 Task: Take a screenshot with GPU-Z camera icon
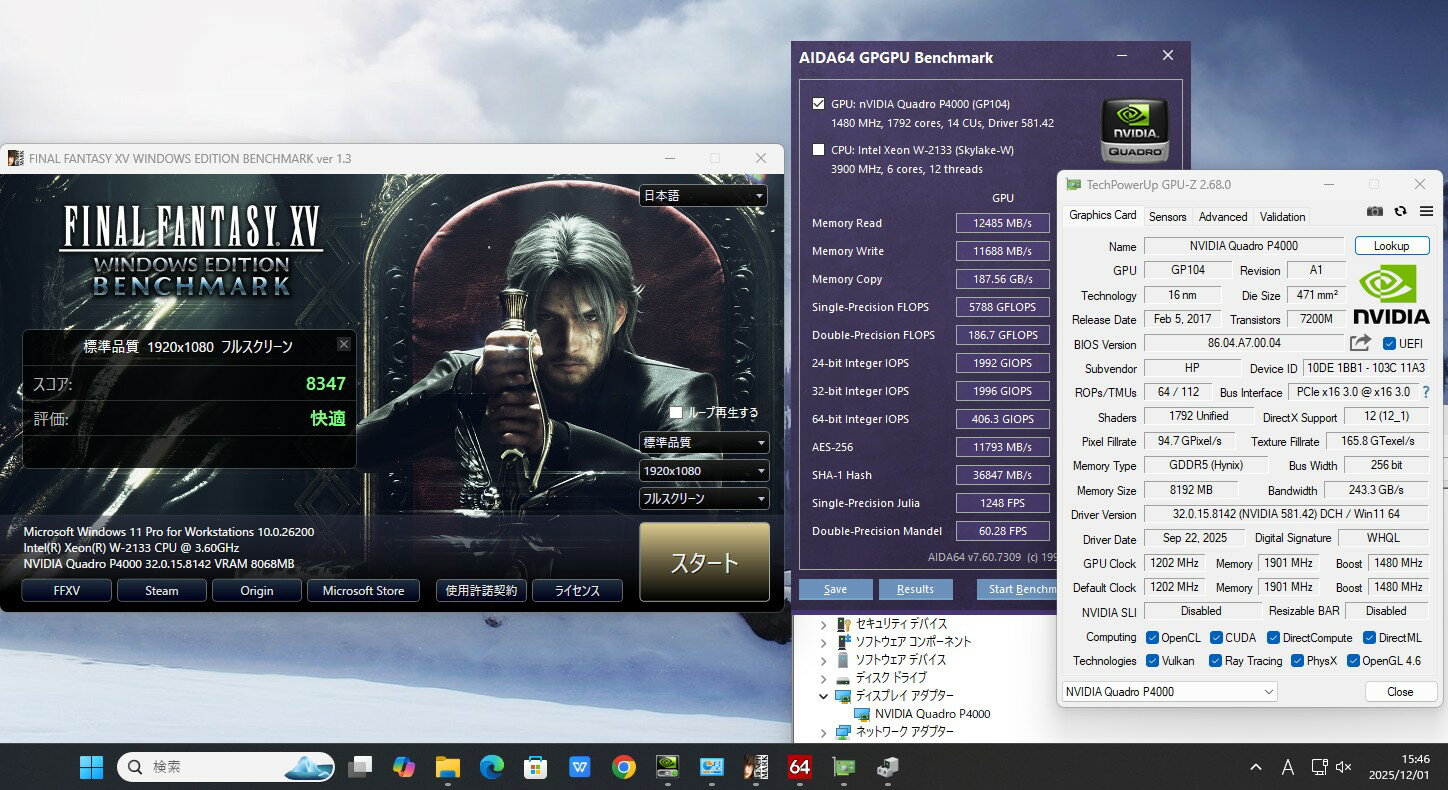pyautogui.click(x=1375, y=211)
